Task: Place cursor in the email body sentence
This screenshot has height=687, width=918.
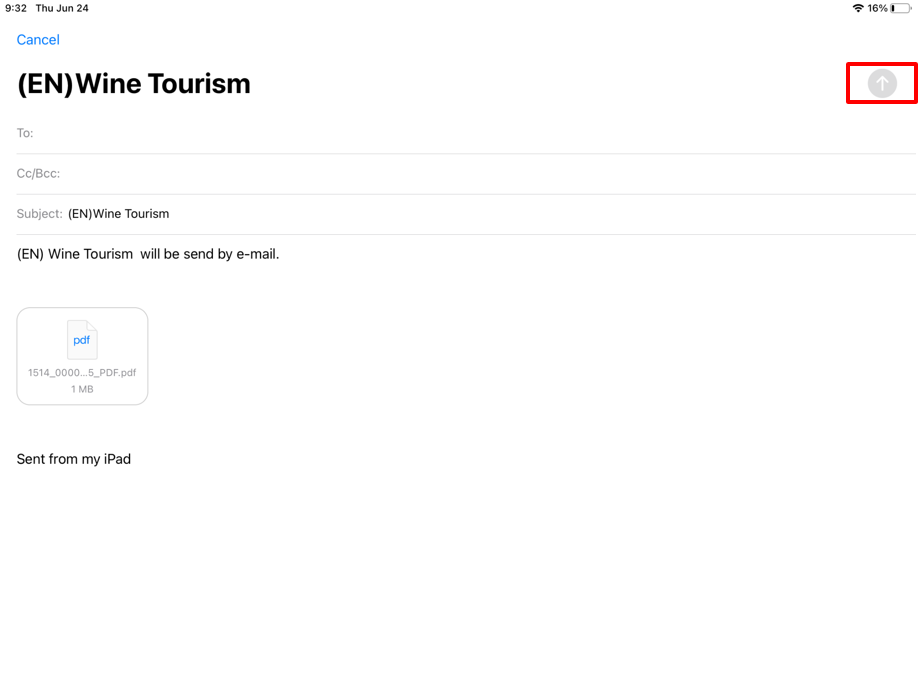Action: (x=148, y=254)
